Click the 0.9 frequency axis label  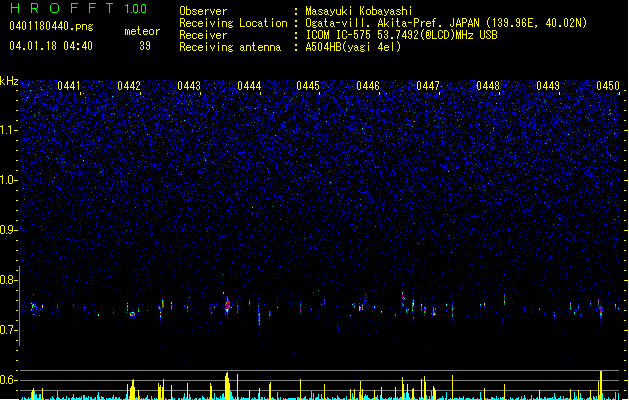pyautogui.click(x=9, y=230)
